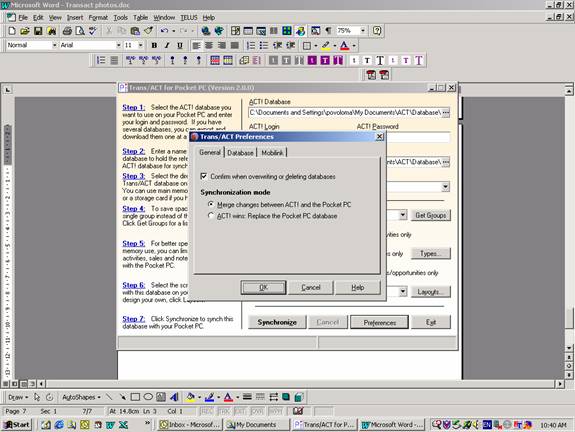This screenshot has width=575, height=432.
Task: Click the Save diskette icon in Word toolbar
Action: (x=38, y=31)
